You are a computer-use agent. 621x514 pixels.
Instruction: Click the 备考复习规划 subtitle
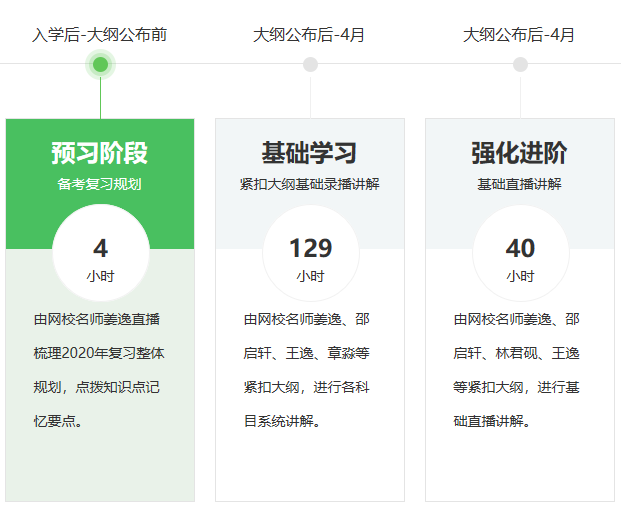(x=100, y=184)
